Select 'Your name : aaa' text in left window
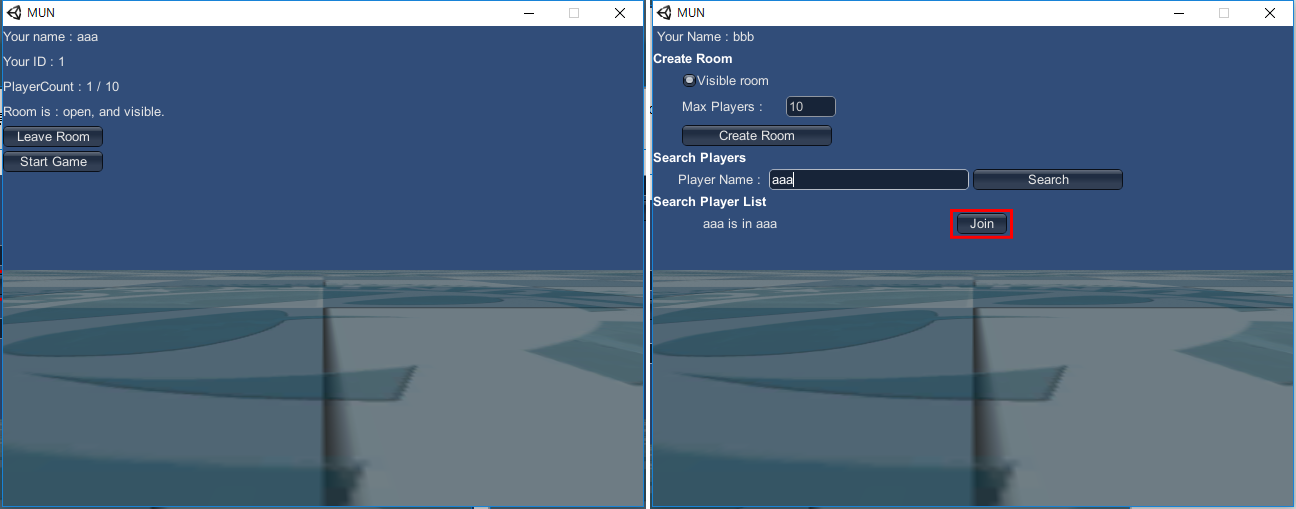This screenshot has height=509, width=1296. coord(51,37)
